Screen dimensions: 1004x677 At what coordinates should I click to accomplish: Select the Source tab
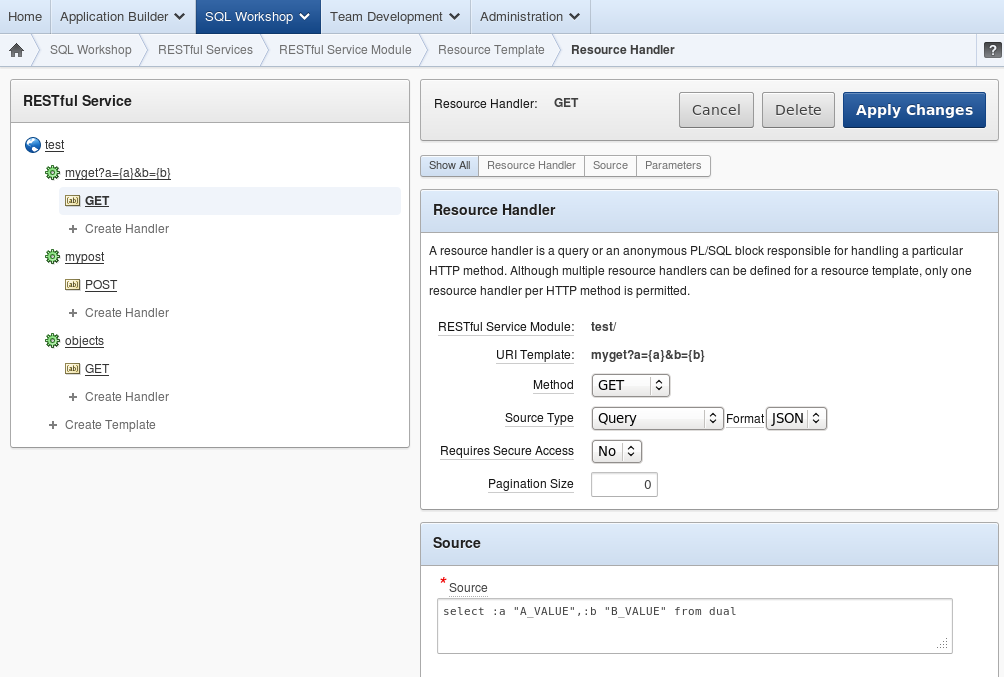tap(610, 165)
